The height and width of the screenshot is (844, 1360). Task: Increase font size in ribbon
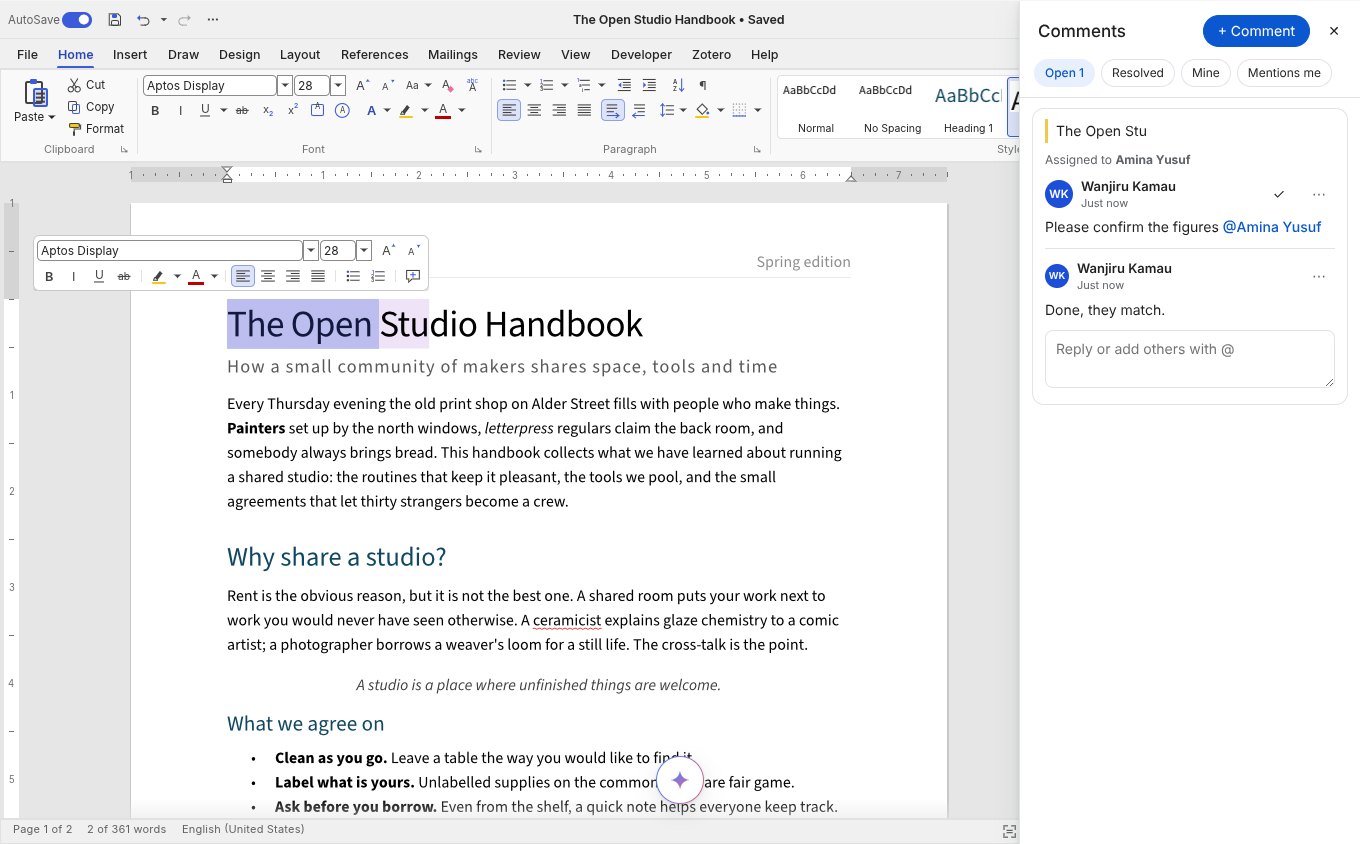[363, 85]
